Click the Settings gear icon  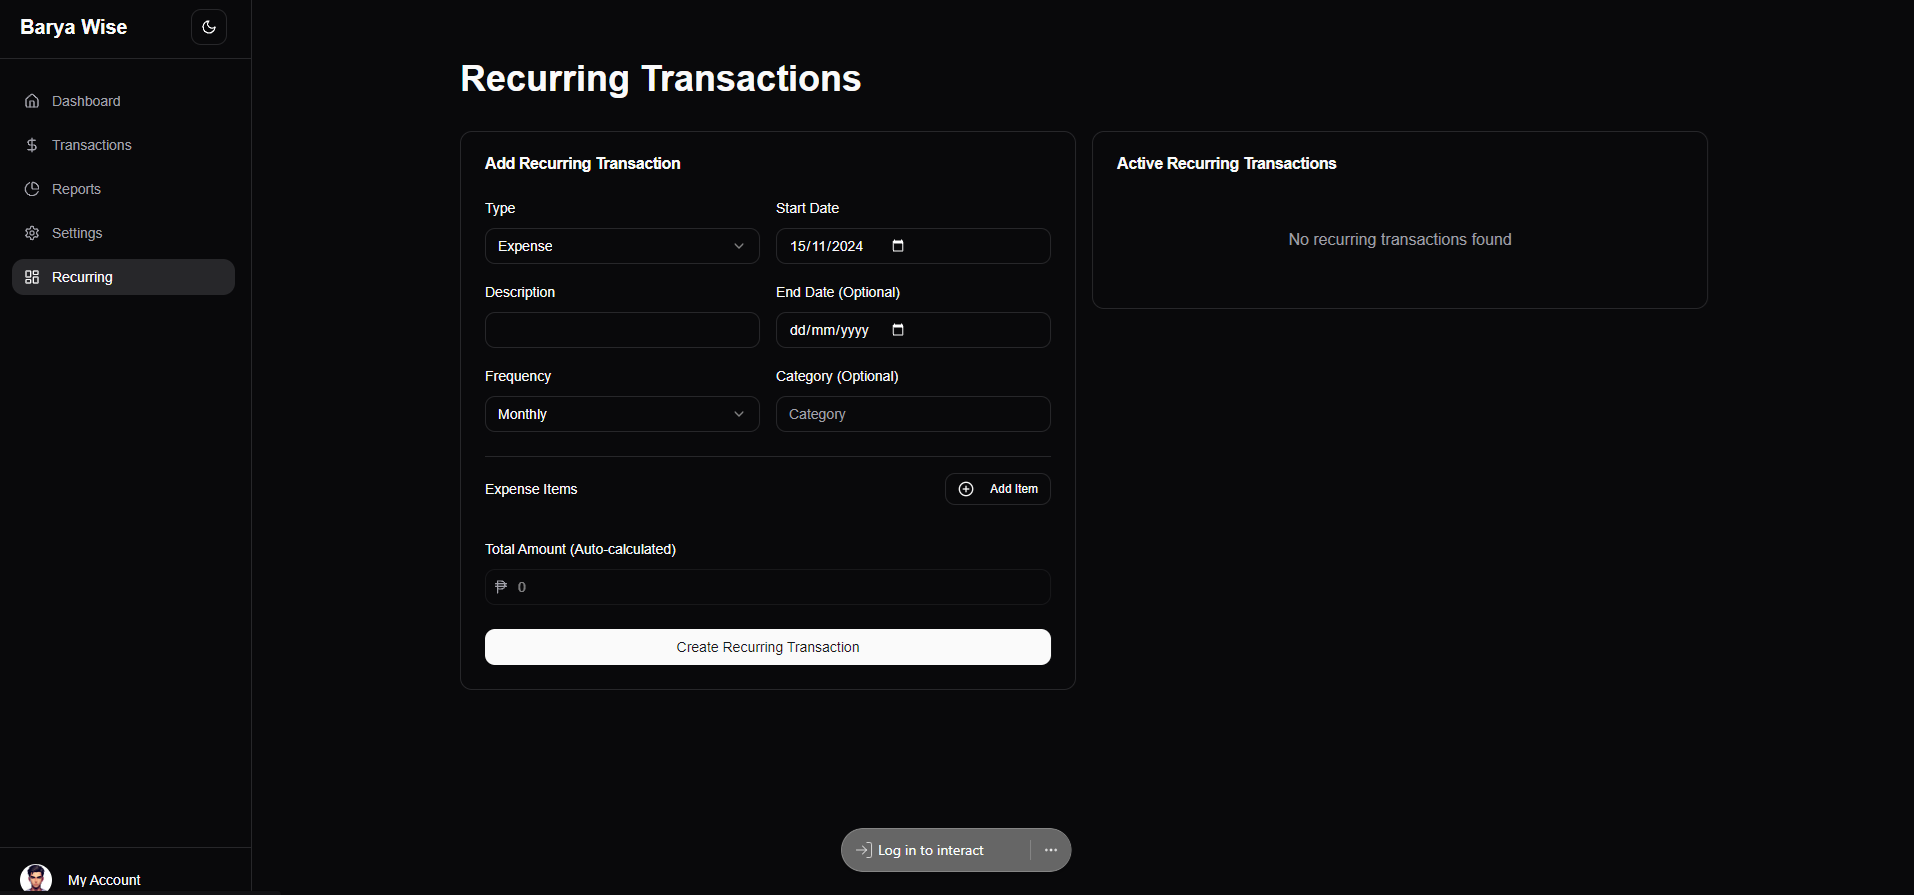pos(32,233)
